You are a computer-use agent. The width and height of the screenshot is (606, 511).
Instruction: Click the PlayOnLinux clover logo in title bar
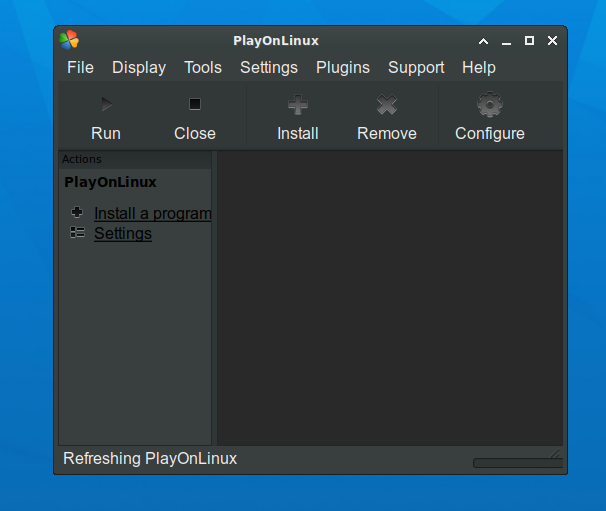click(x=69, y=40)
